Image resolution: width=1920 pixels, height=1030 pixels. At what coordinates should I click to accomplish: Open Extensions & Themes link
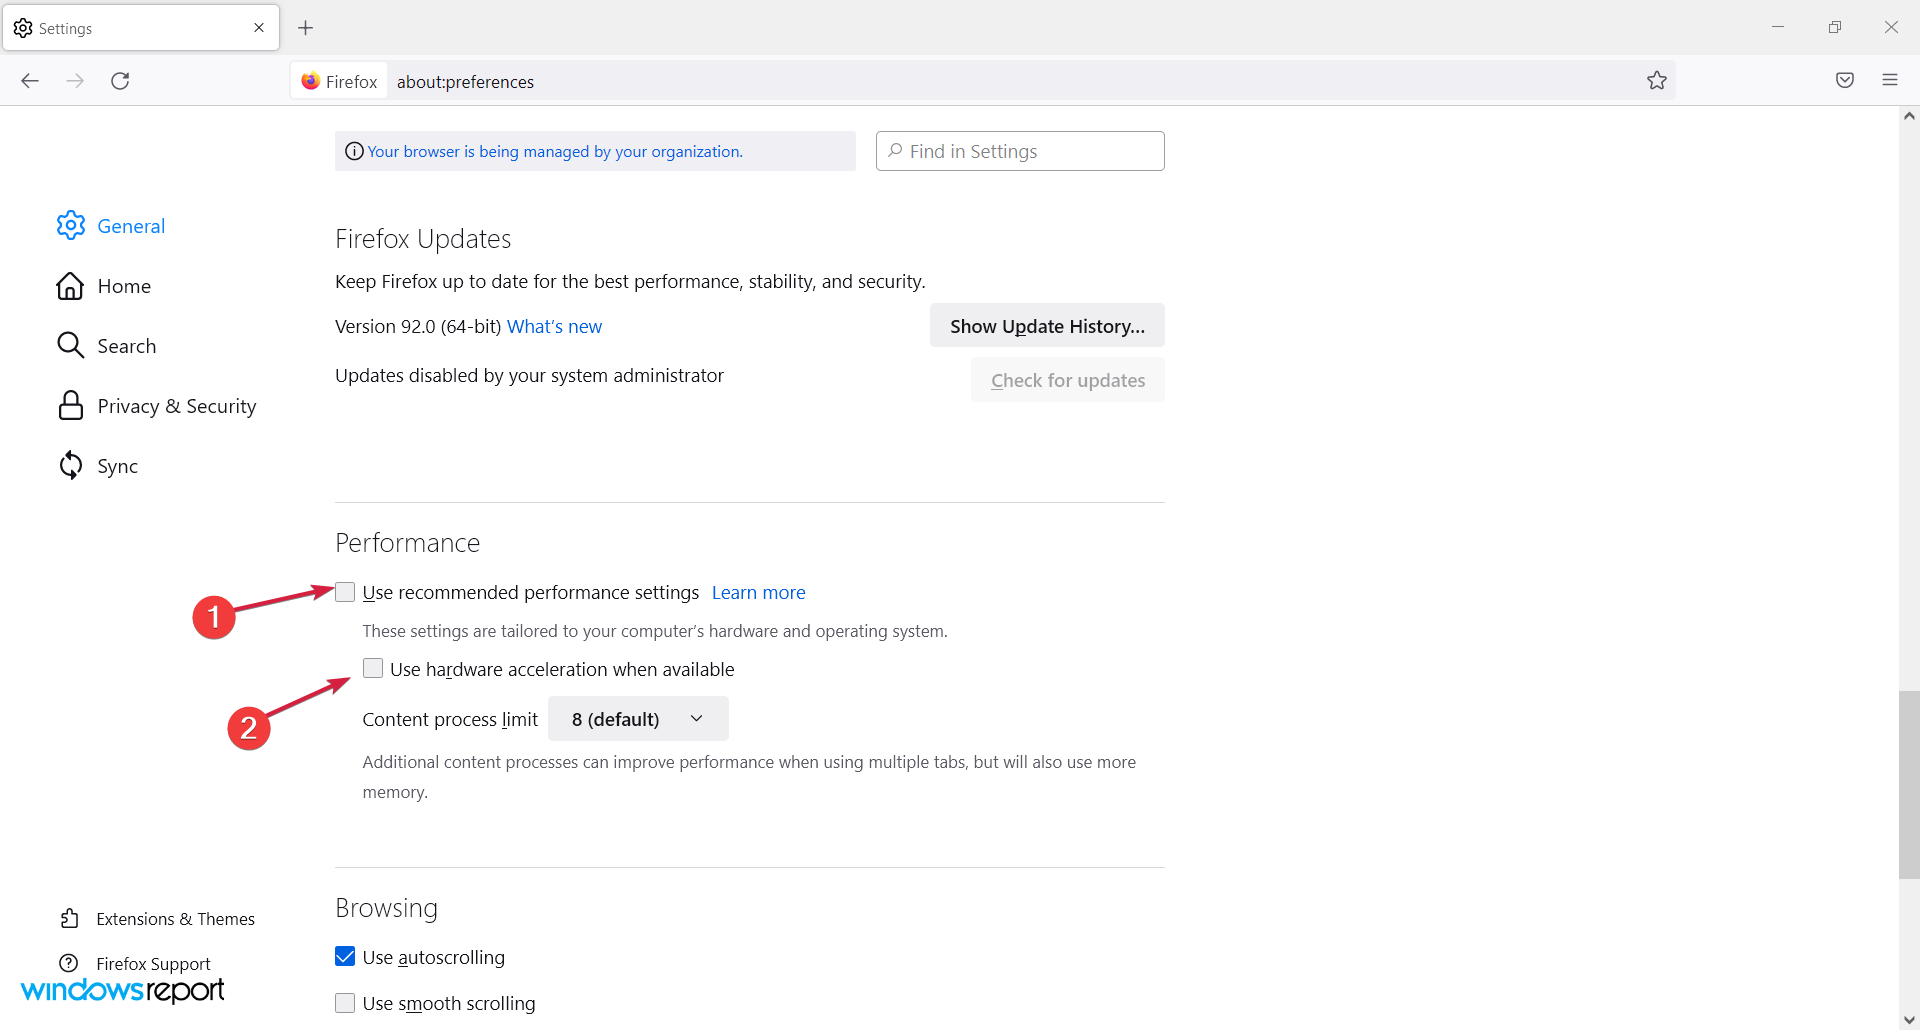175,919
